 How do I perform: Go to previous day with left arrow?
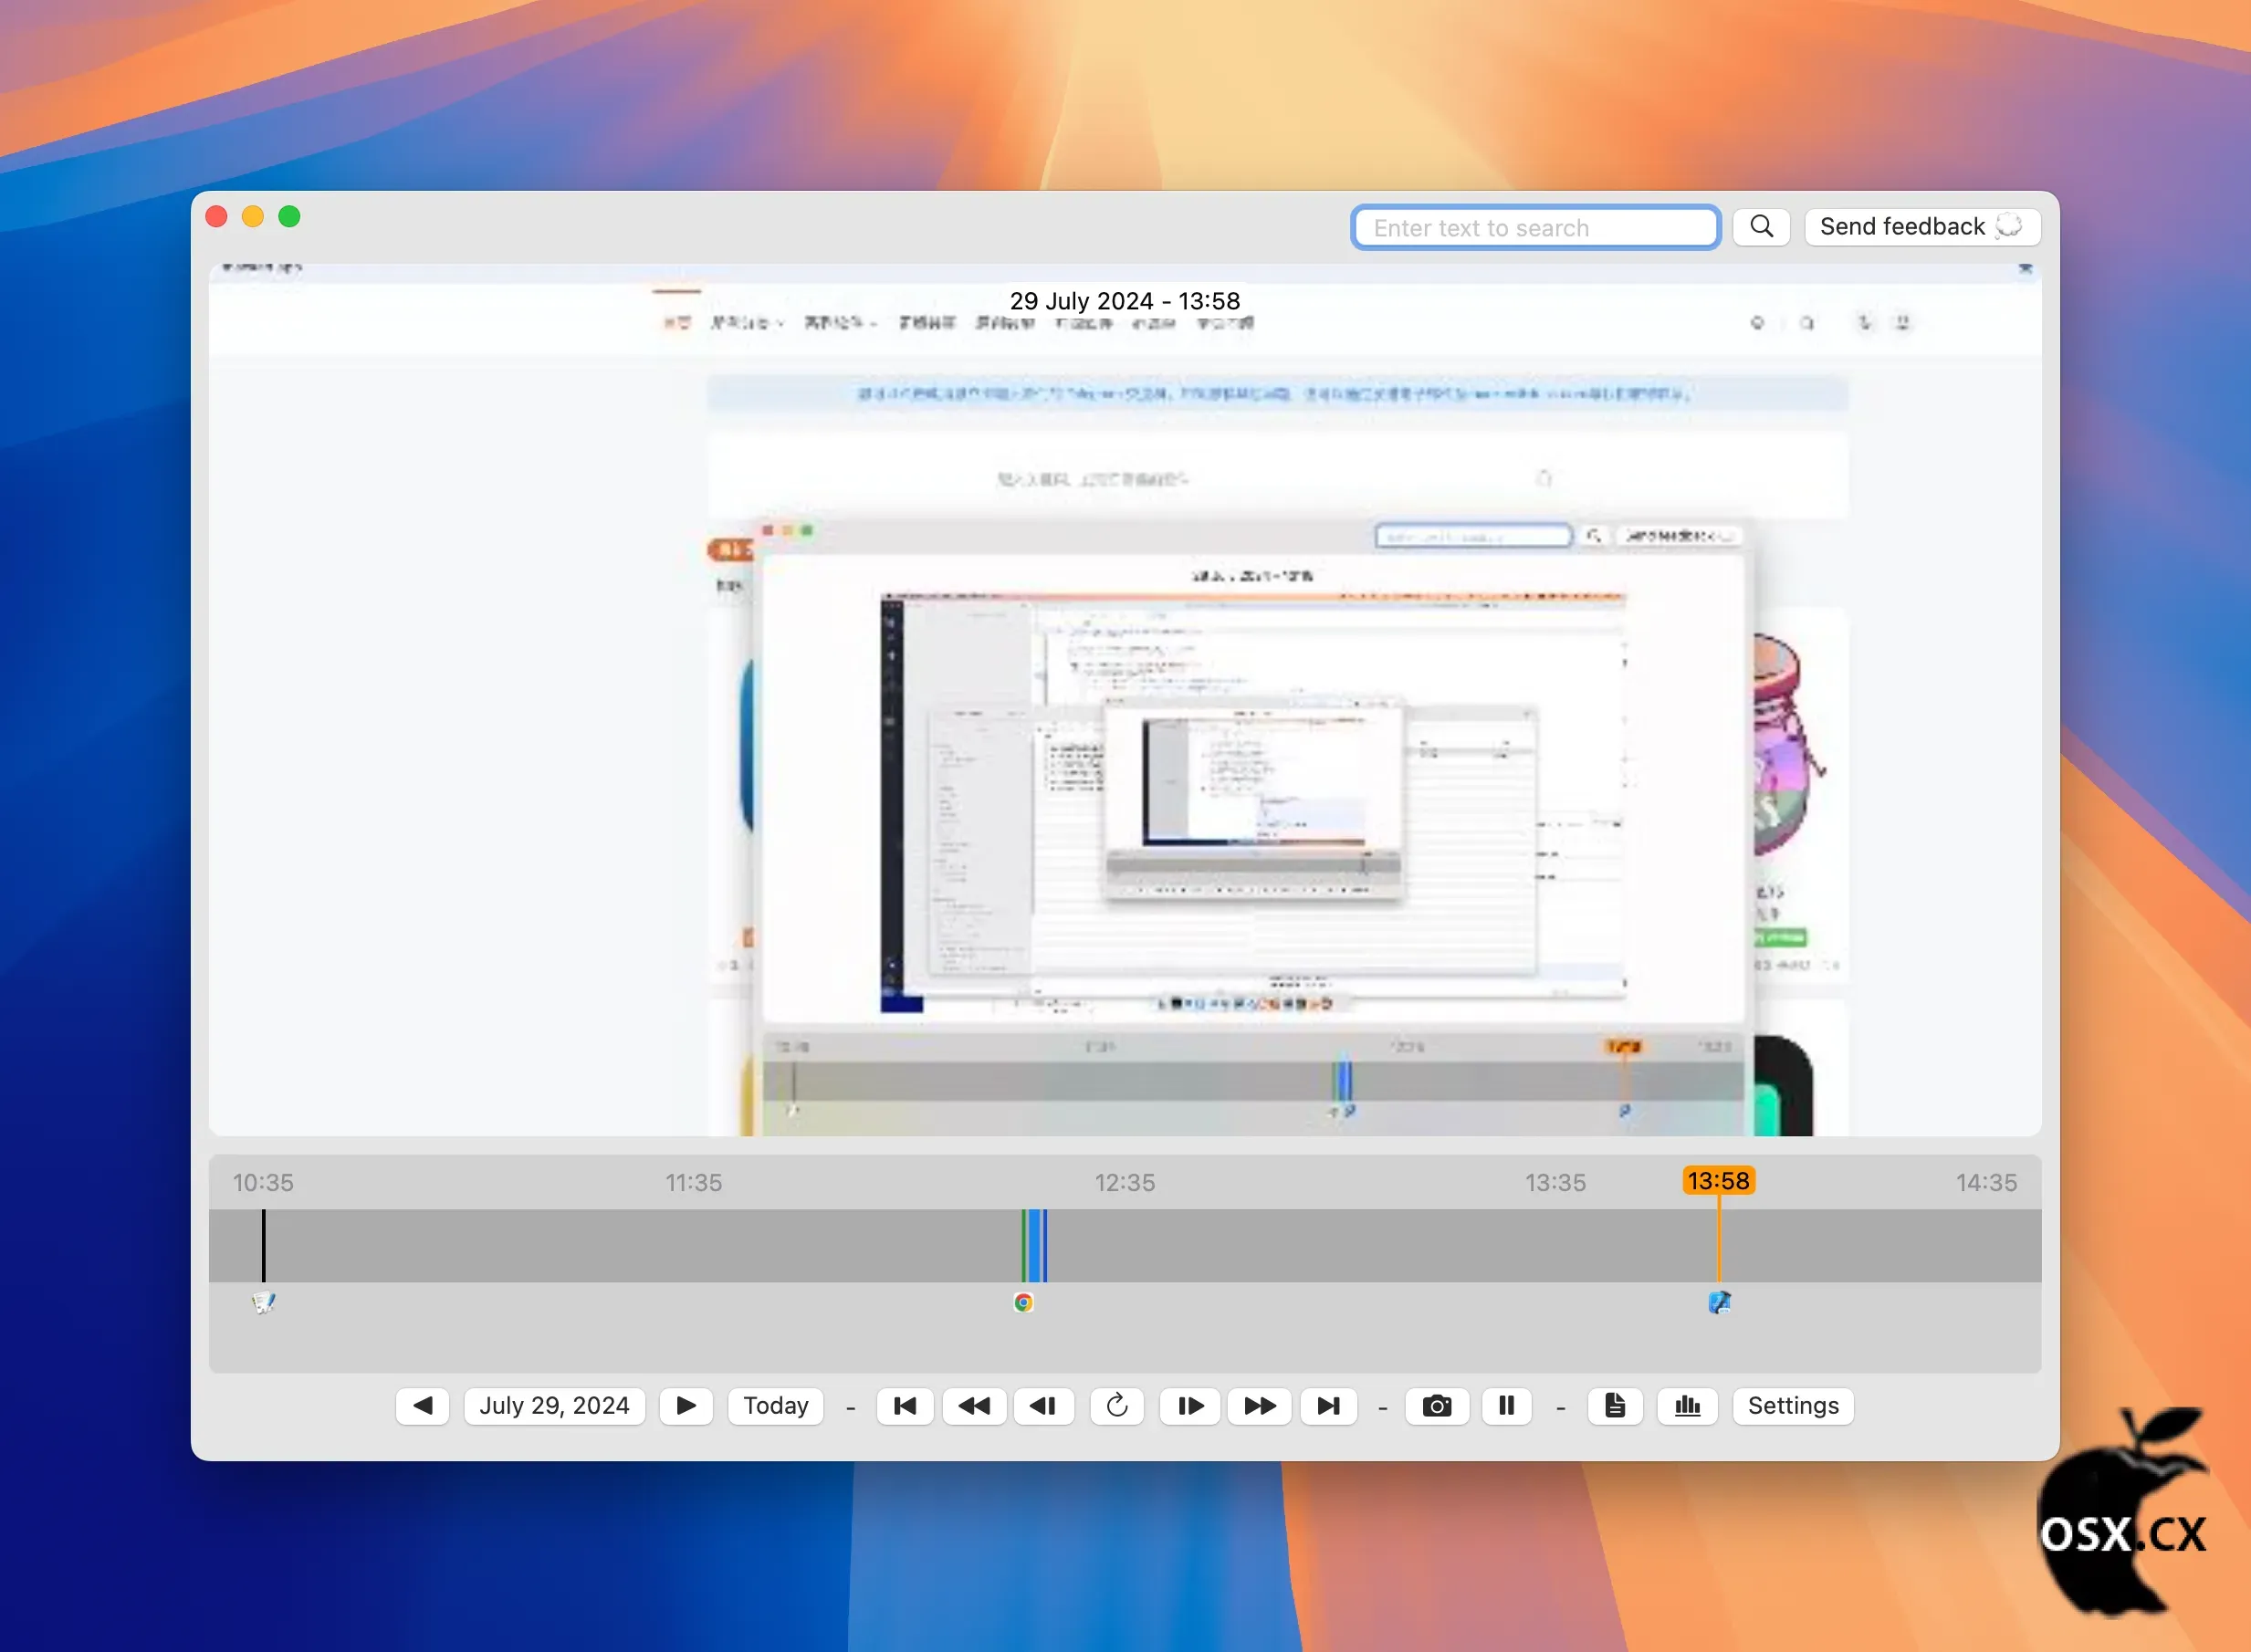pos(422,1406)
